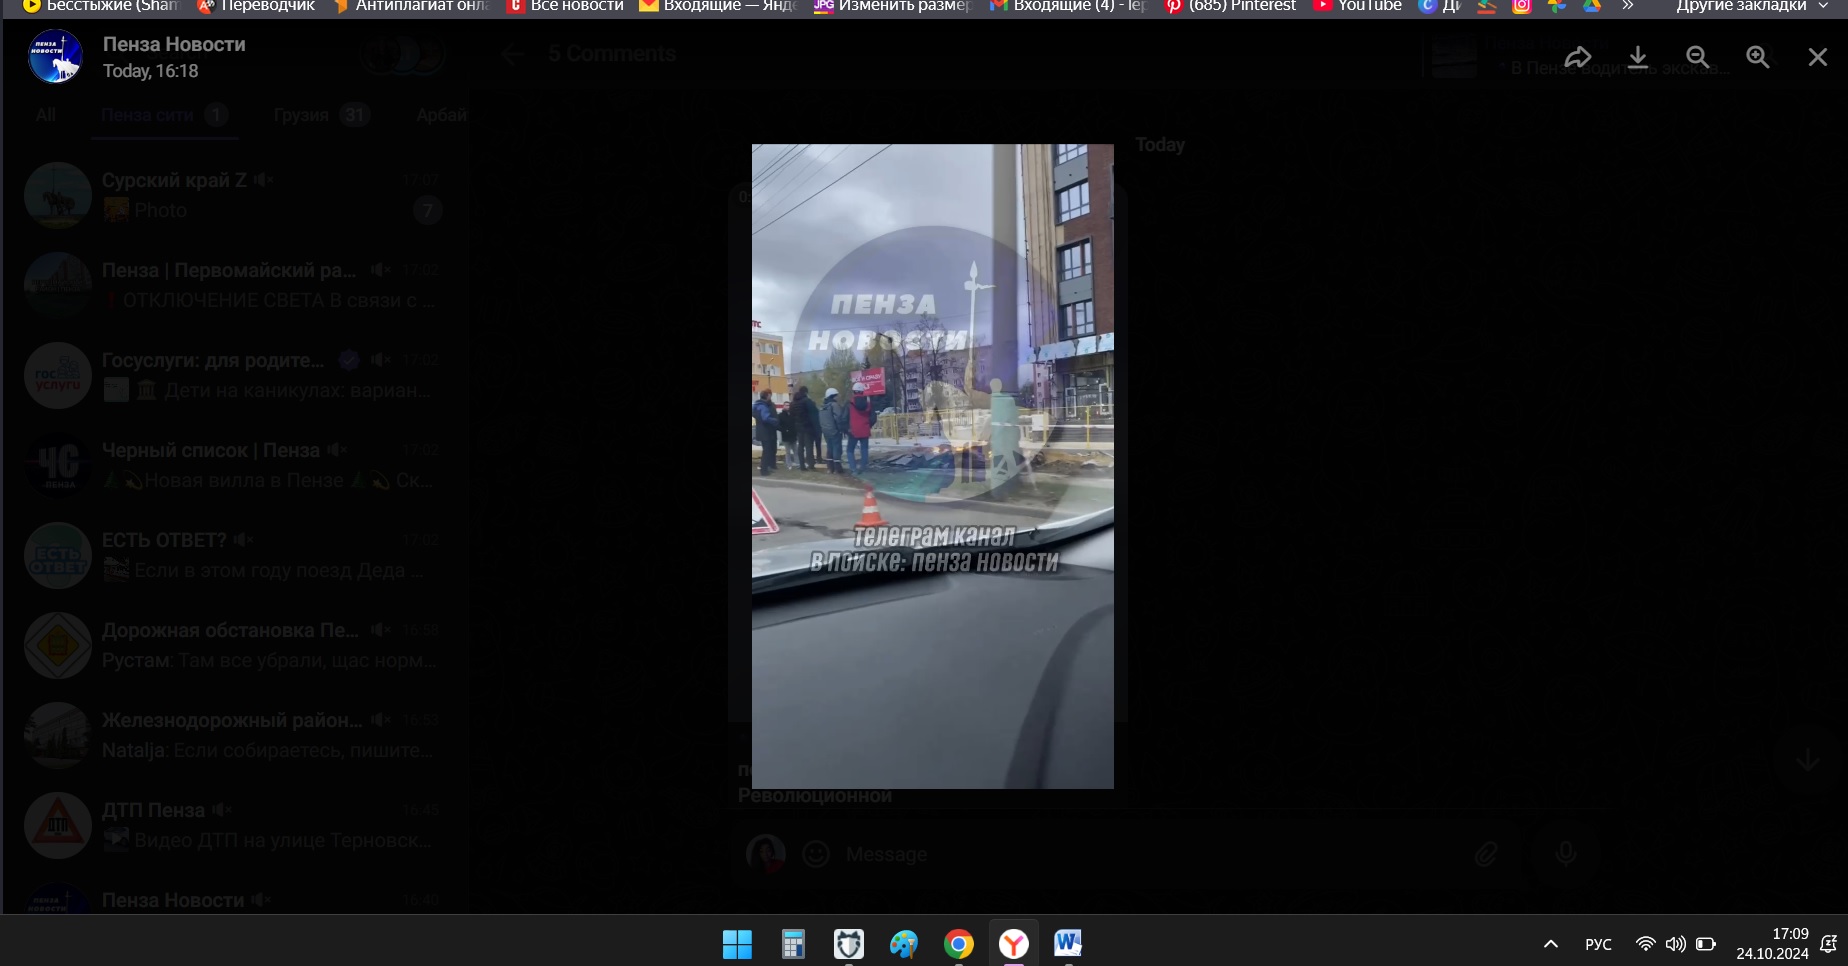Zoom out with the magnifier minus icon
The height and width of the screenshot is (966, 1848).
(1697, 57)
